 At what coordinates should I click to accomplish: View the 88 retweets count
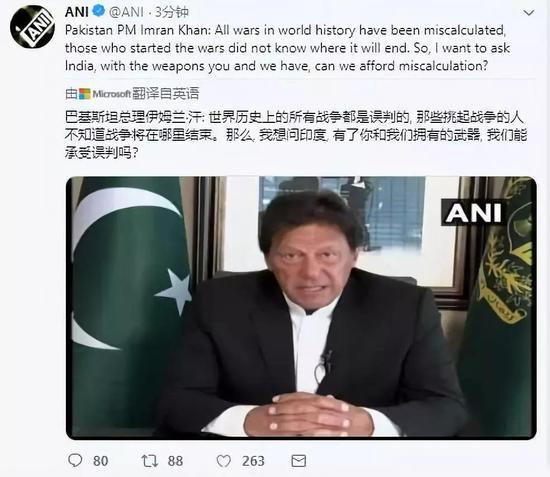point(175,461)
